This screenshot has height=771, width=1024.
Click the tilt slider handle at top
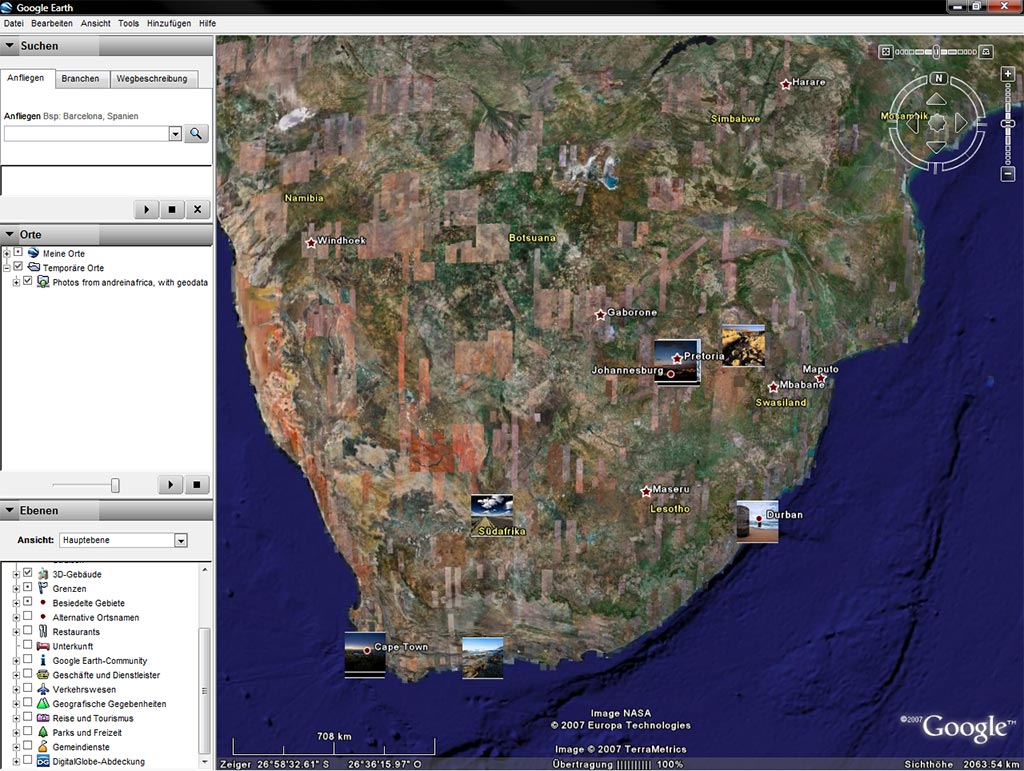tap(936, 52)
